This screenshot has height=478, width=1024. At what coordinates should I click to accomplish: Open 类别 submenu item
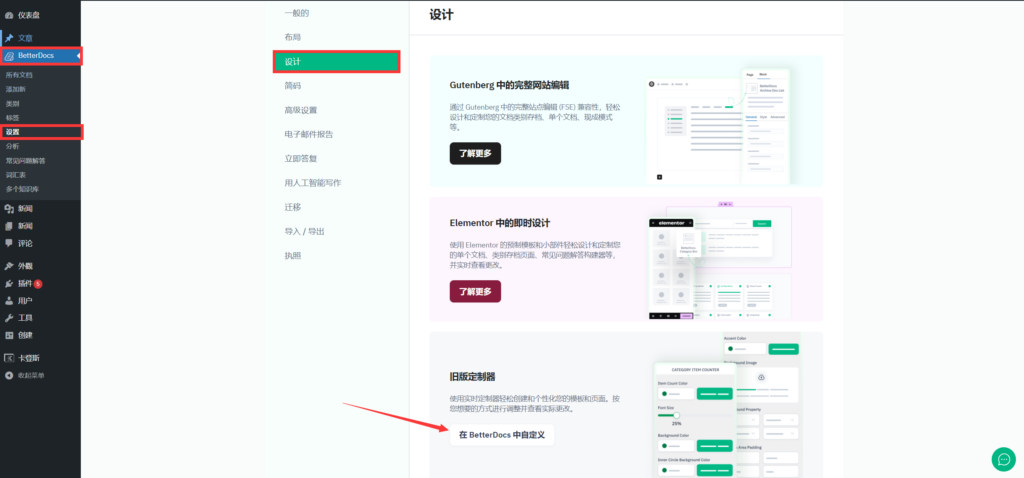point(12,104)
